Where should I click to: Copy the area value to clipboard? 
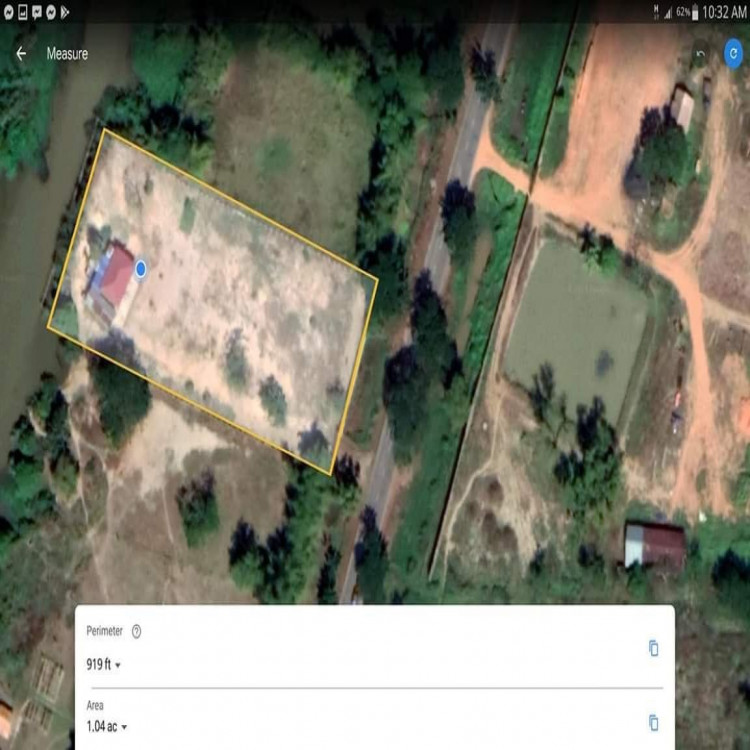coord(653,722)
